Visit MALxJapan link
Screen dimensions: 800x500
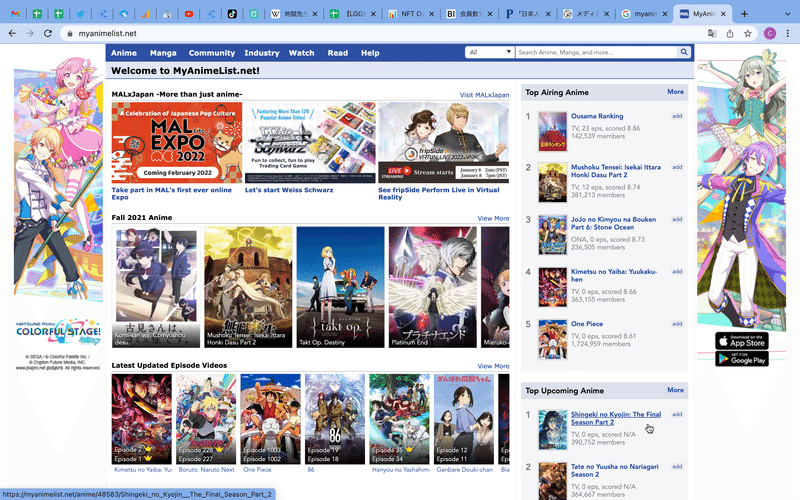coord(484,95)
